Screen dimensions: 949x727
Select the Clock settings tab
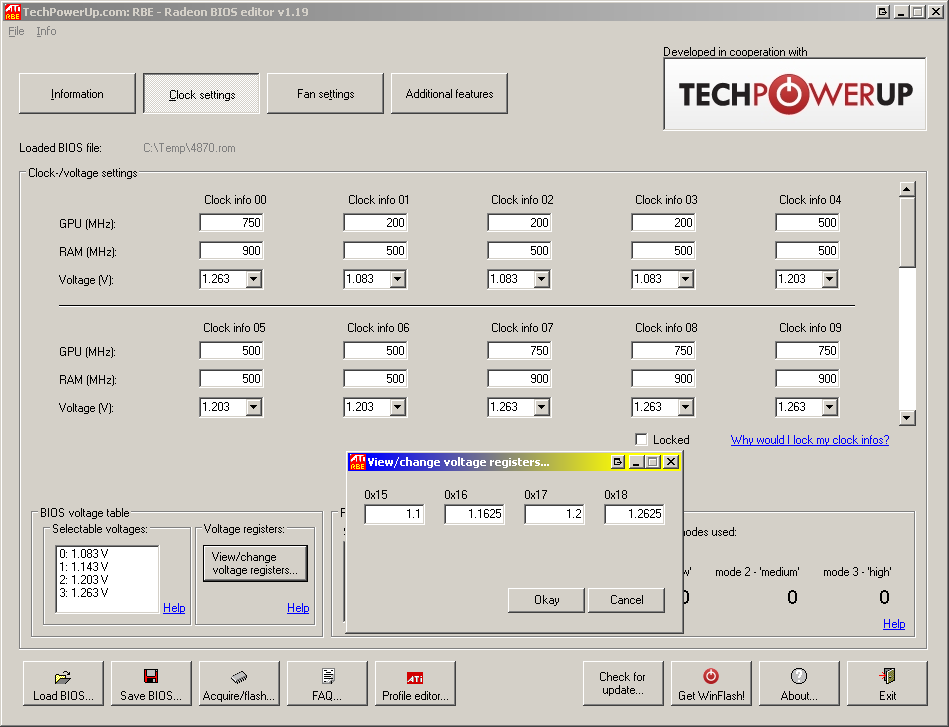coord(202,94)
